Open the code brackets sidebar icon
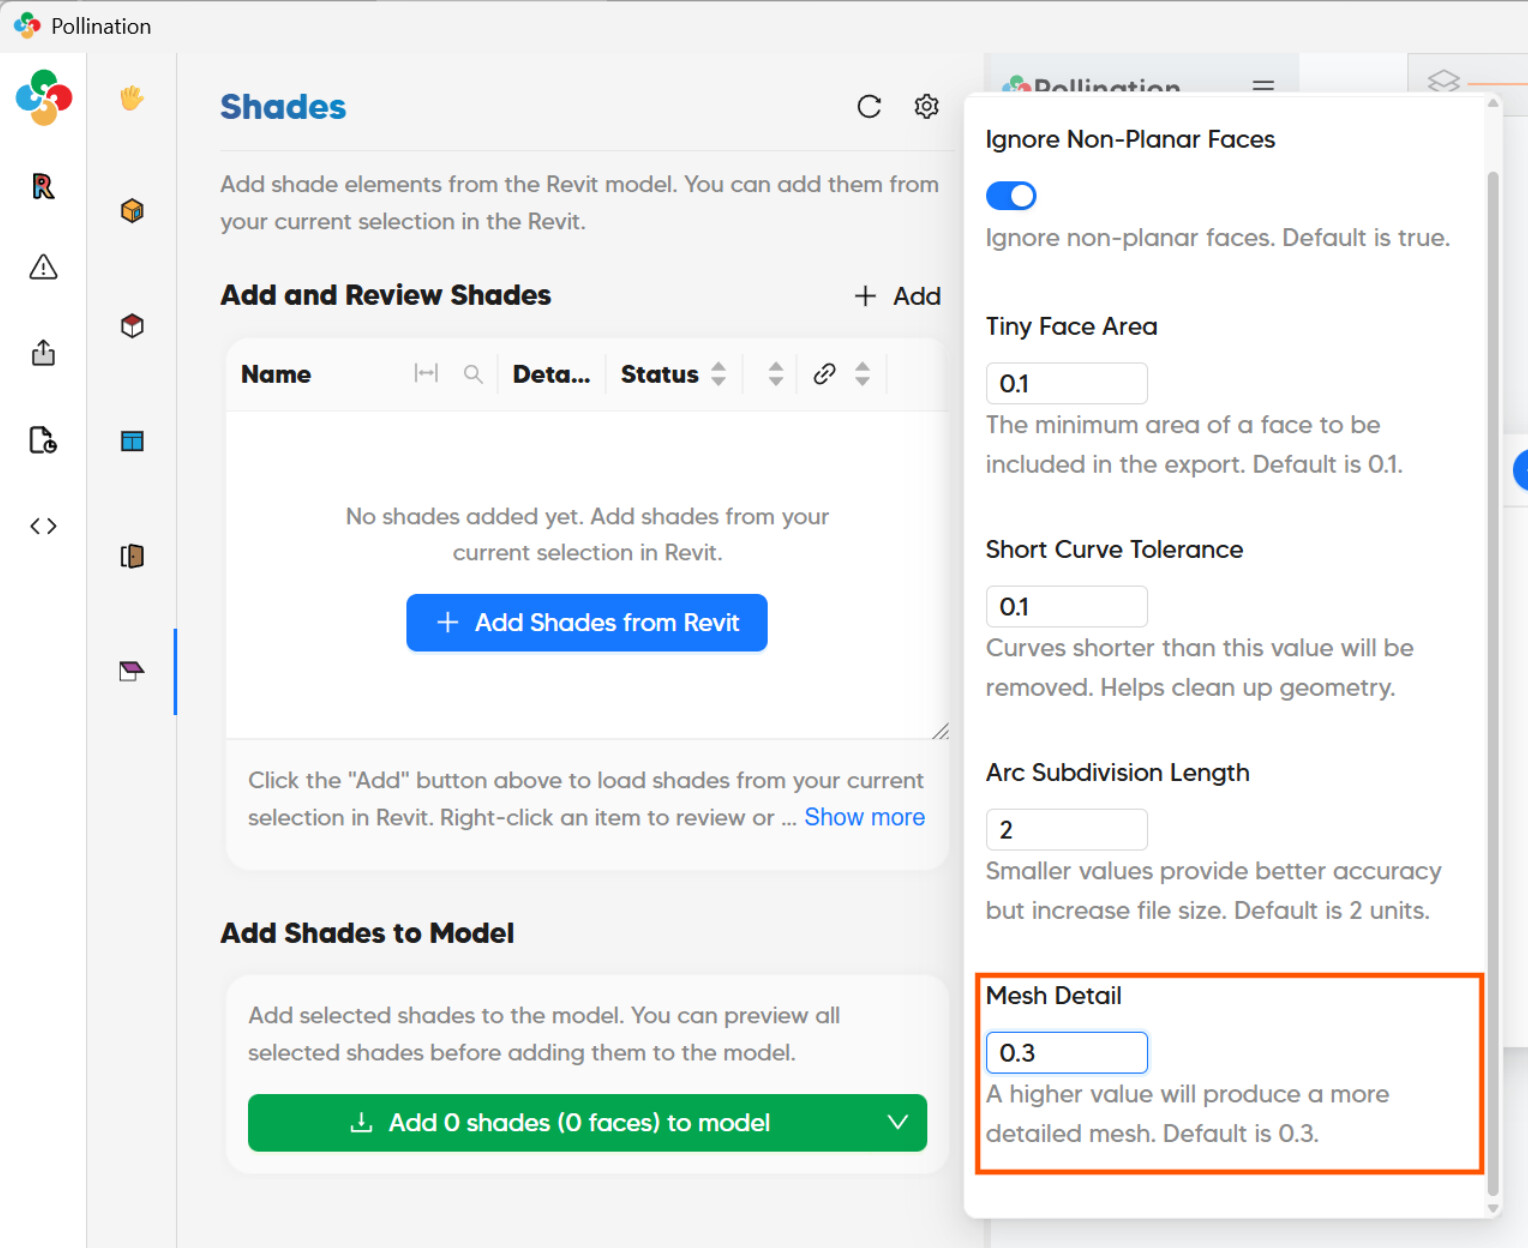Image resolution: width=1528 pixels, height=1248 pixels. tap(43, 526)
